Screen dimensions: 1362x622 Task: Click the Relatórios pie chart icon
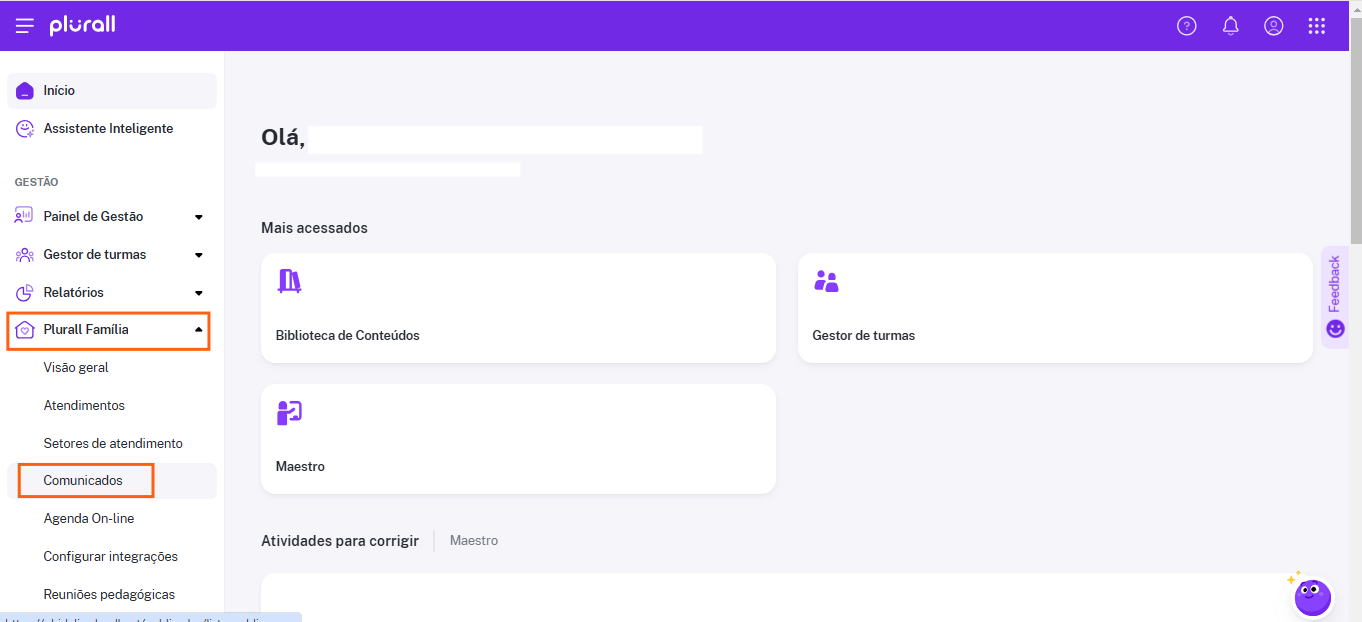click(x=25, y=293)
